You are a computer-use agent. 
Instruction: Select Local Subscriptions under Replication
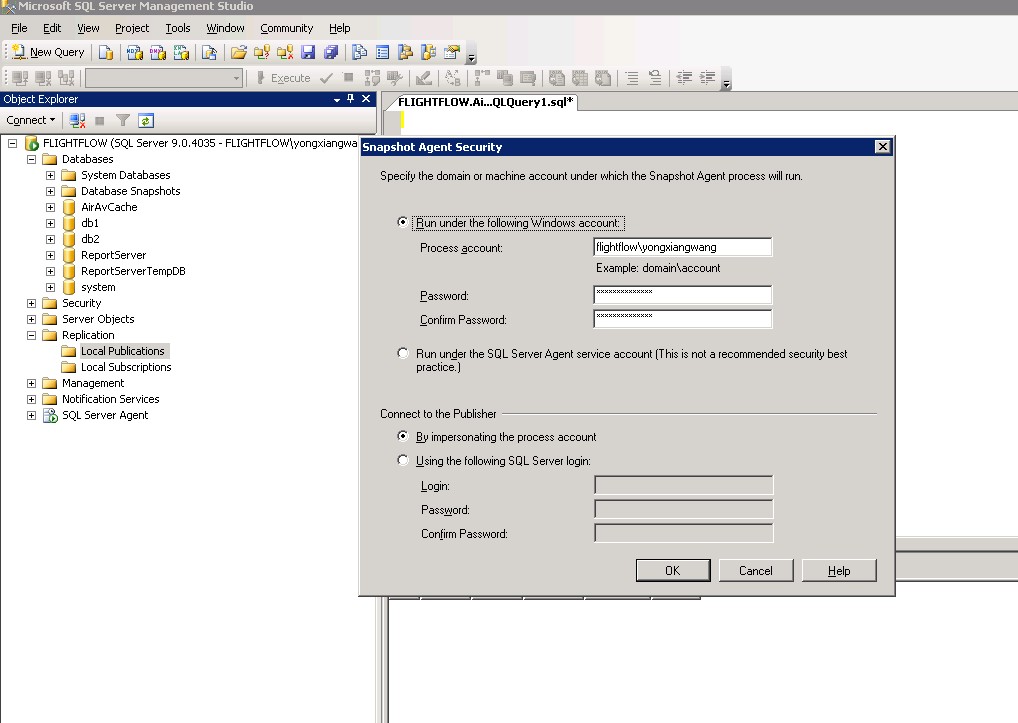point(125,367)
